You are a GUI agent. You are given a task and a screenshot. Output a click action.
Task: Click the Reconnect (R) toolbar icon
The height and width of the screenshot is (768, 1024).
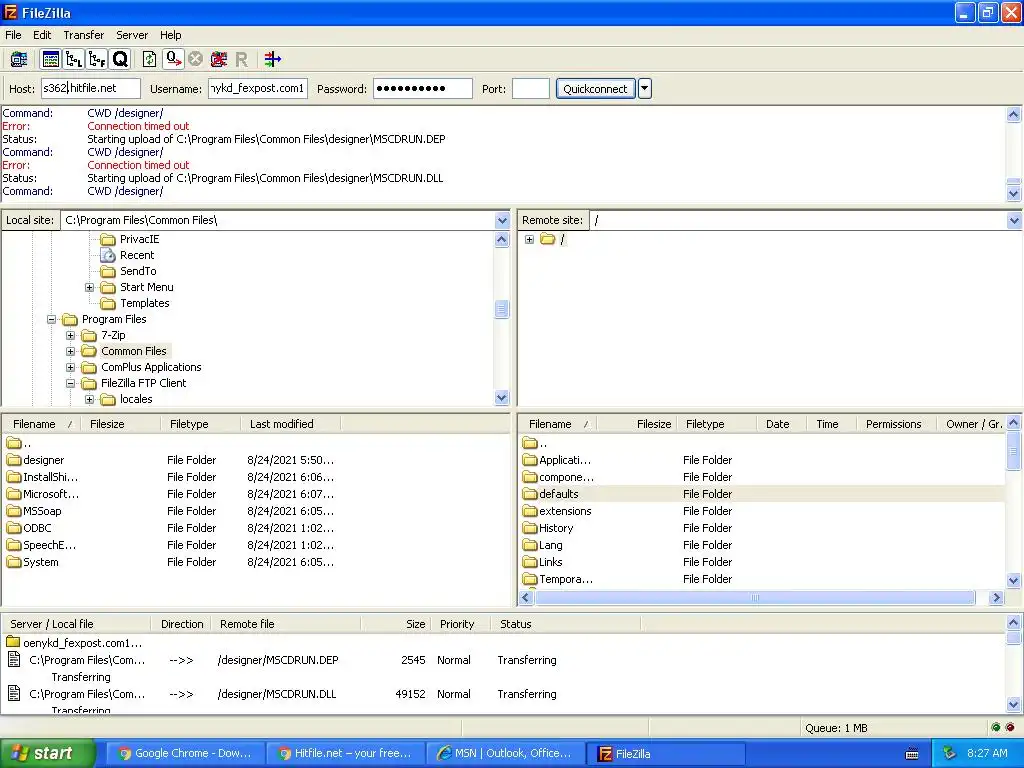(x=241, y=60)
